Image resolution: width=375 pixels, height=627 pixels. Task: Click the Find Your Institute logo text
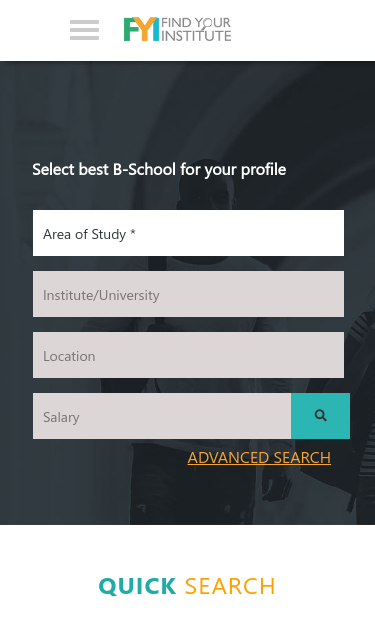196,29
